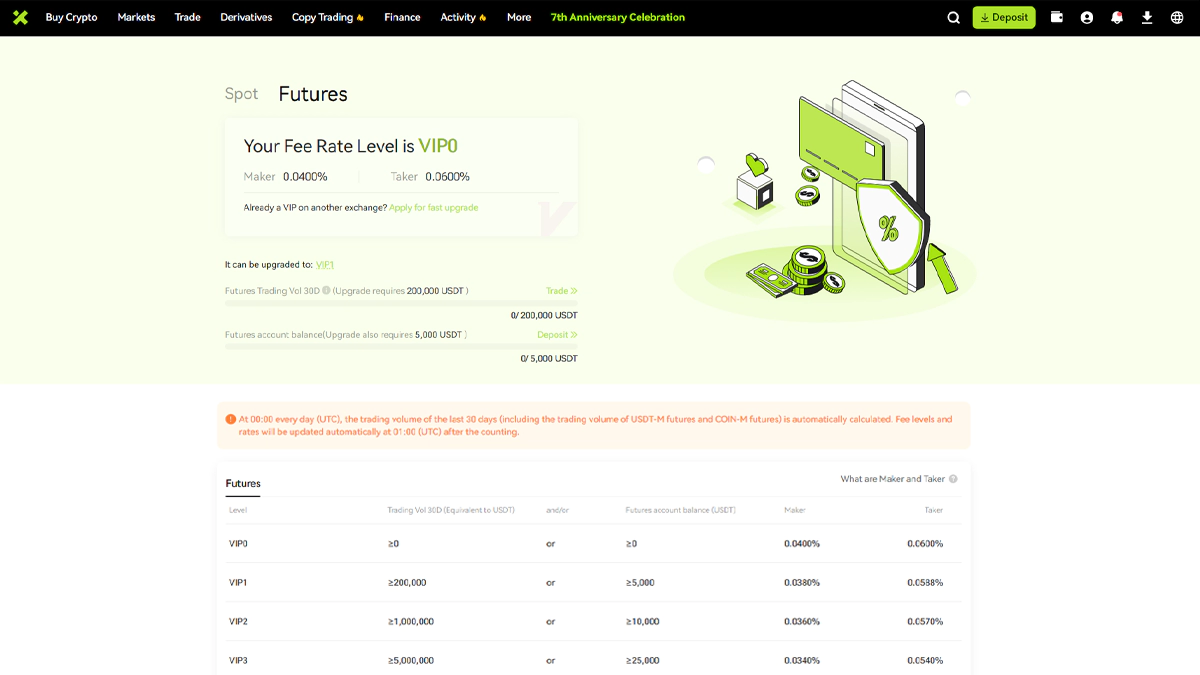Expand the More menu
Image resolution: width=1200 pixels, height=675 pixels.
click(x=519, y=17)
